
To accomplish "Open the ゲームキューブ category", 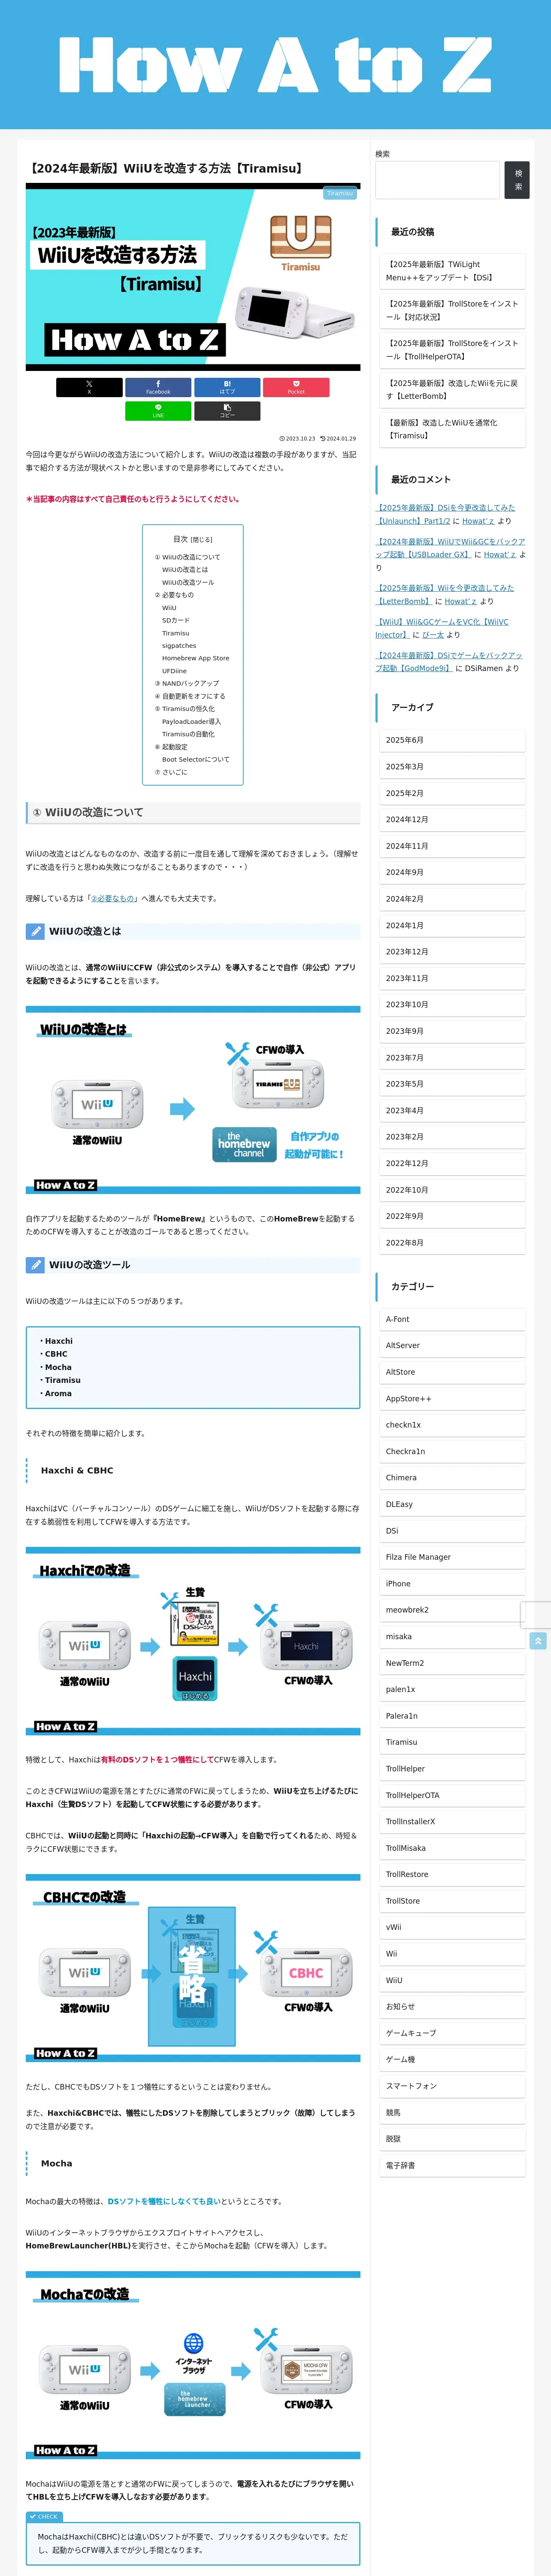I will (x=452, y=2033).
